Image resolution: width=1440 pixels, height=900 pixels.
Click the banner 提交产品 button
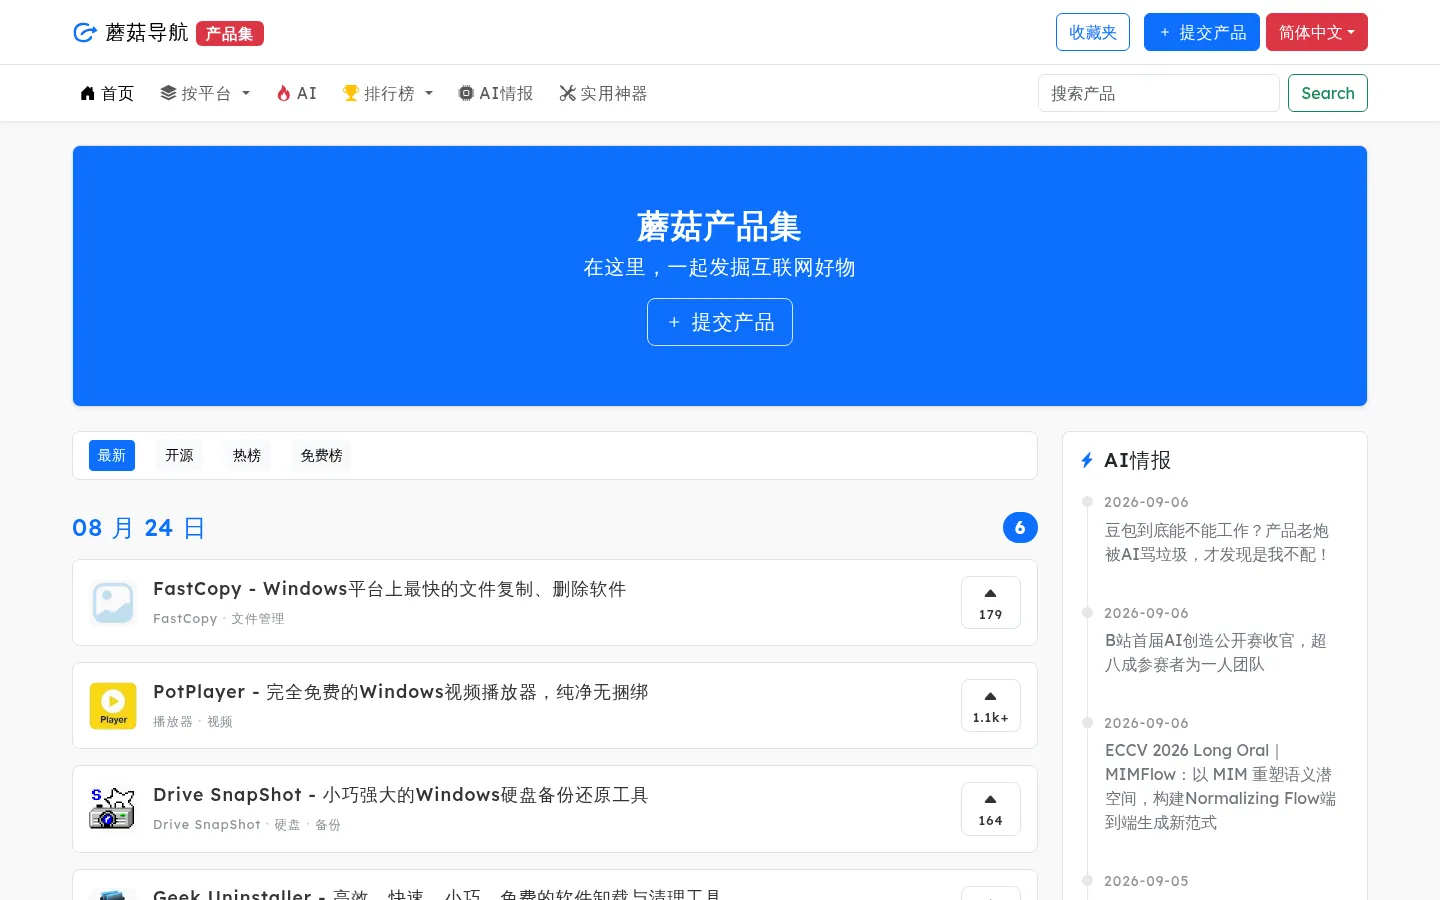click(720, 322)
